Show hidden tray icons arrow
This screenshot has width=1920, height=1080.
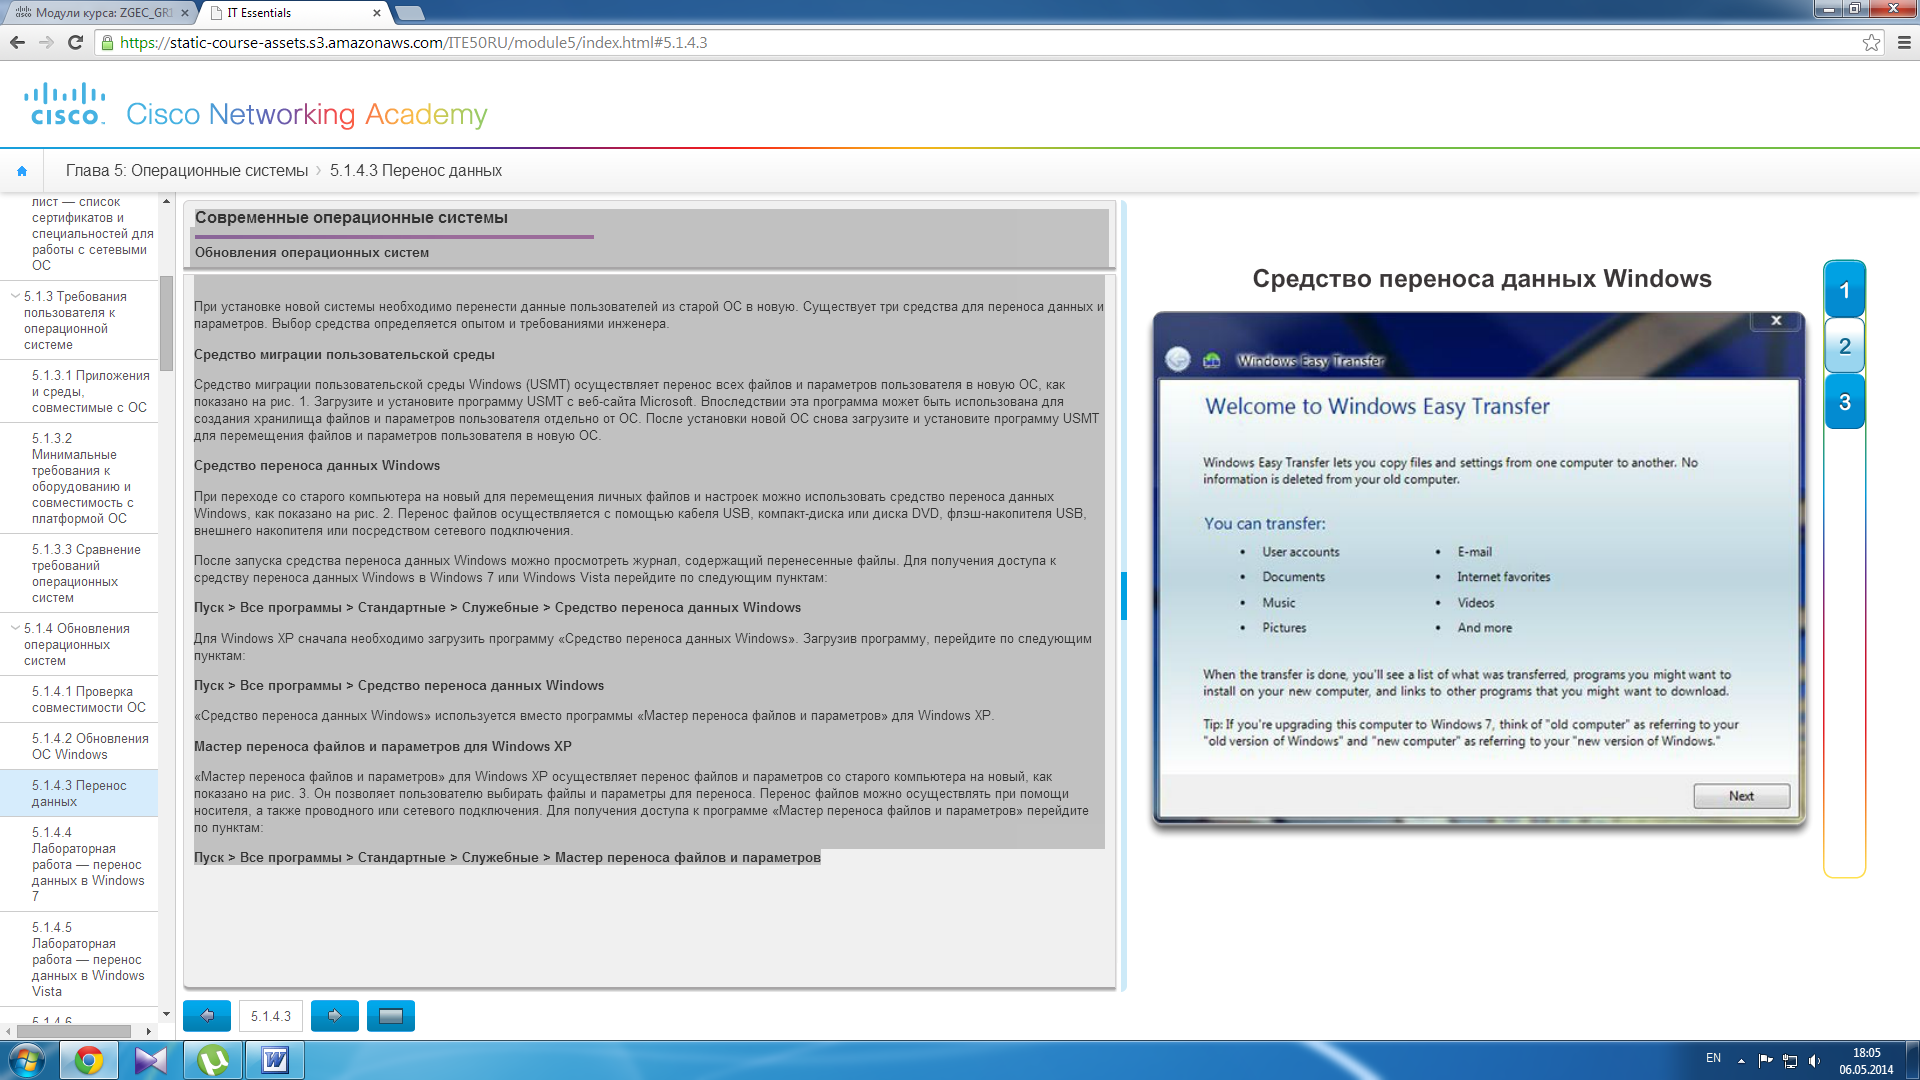1741,1061
